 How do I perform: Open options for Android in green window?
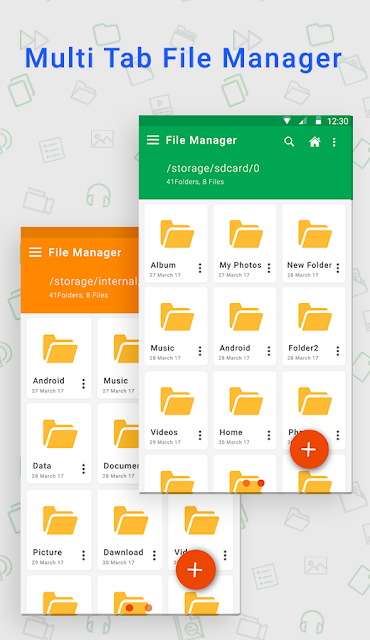pyautogui.click(x=269, y=351)
